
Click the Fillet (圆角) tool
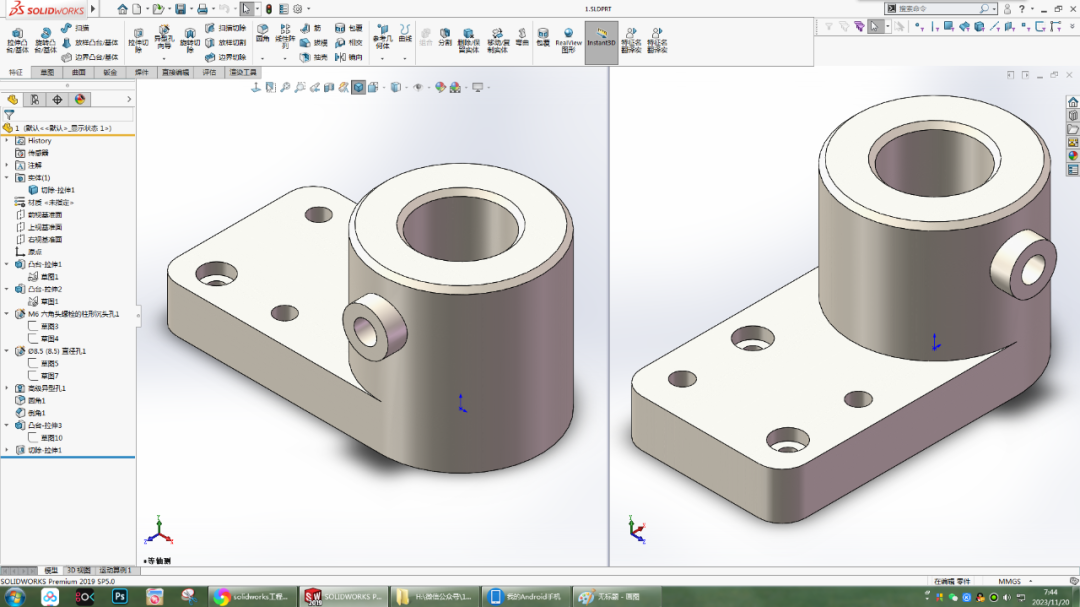(262, 33)
